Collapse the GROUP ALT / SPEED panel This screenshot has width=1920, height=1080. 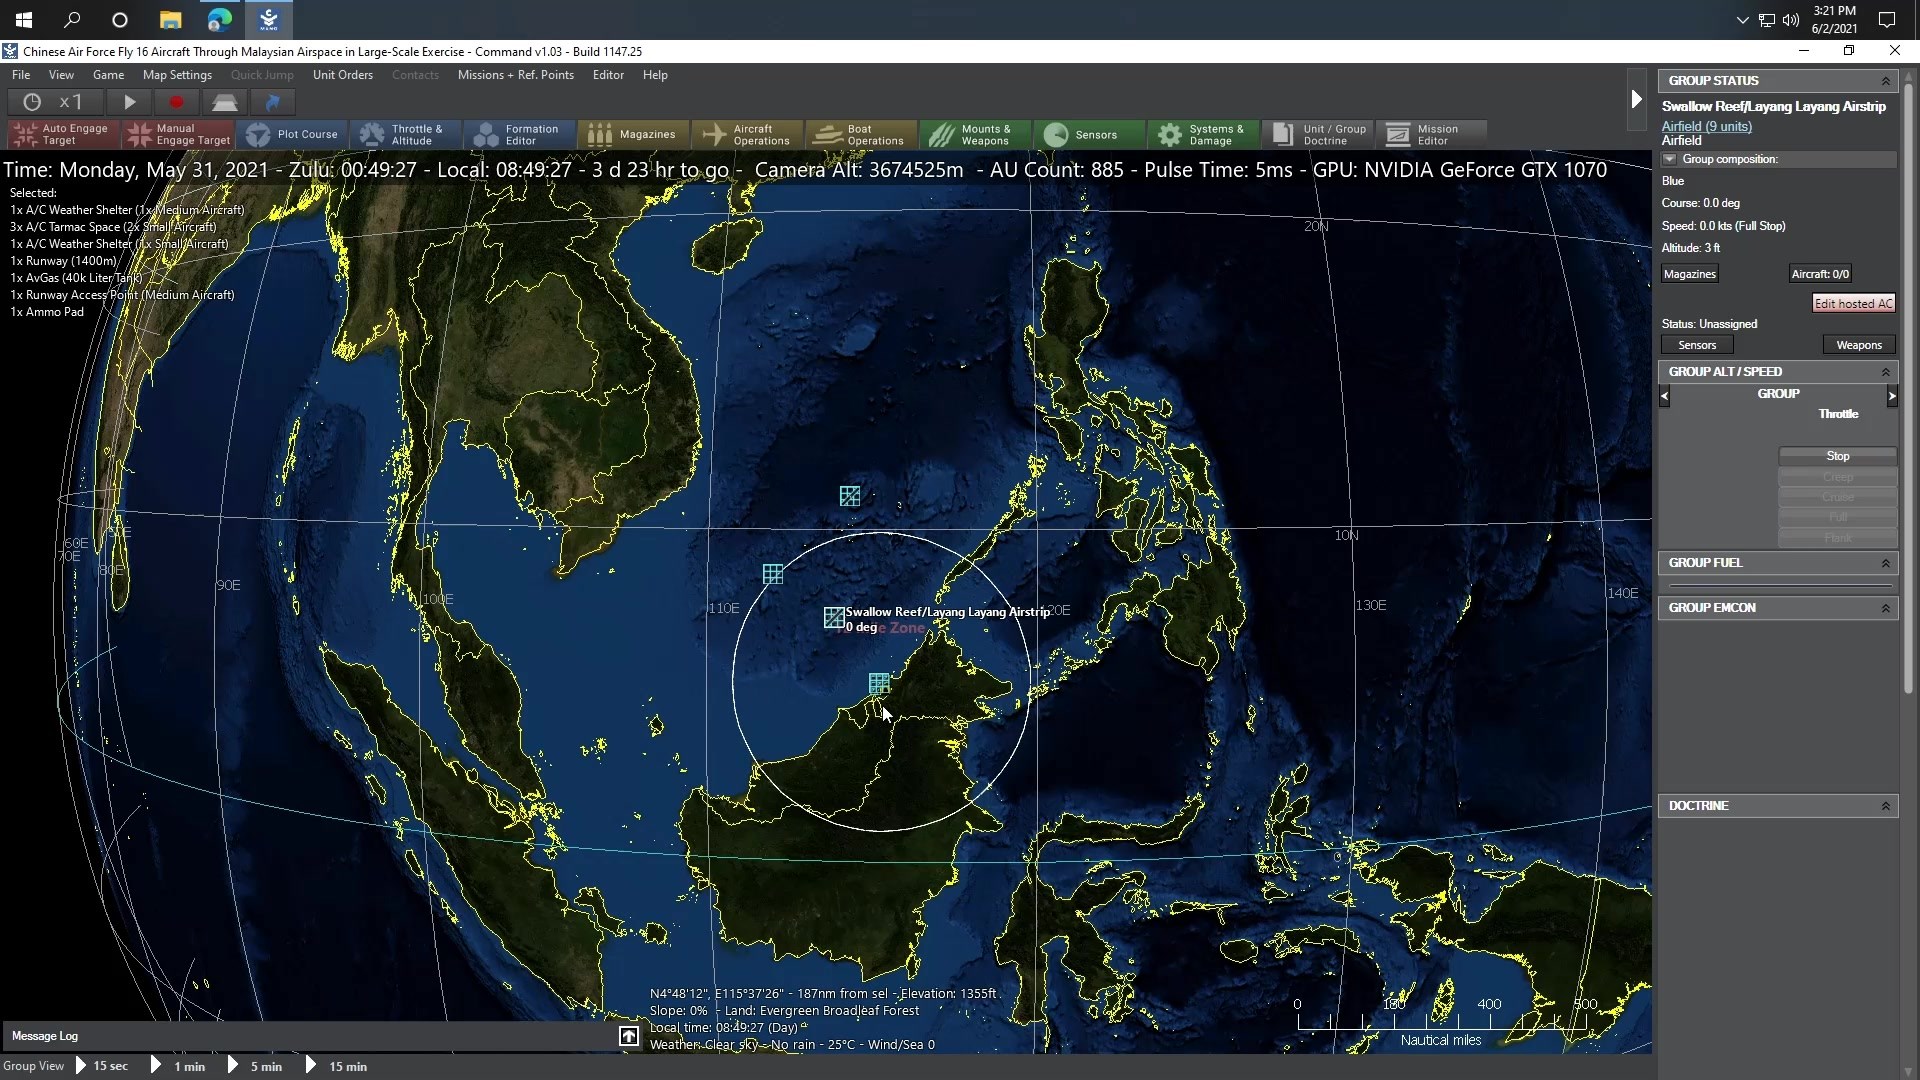(x=1886, y=372)
